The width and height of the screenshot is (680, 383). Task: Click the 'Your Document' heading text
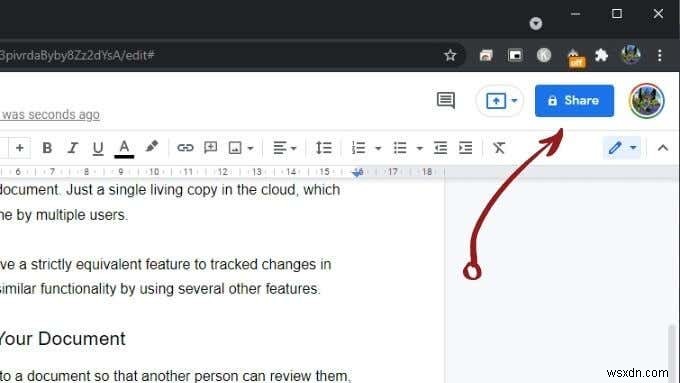pos(63,339)
